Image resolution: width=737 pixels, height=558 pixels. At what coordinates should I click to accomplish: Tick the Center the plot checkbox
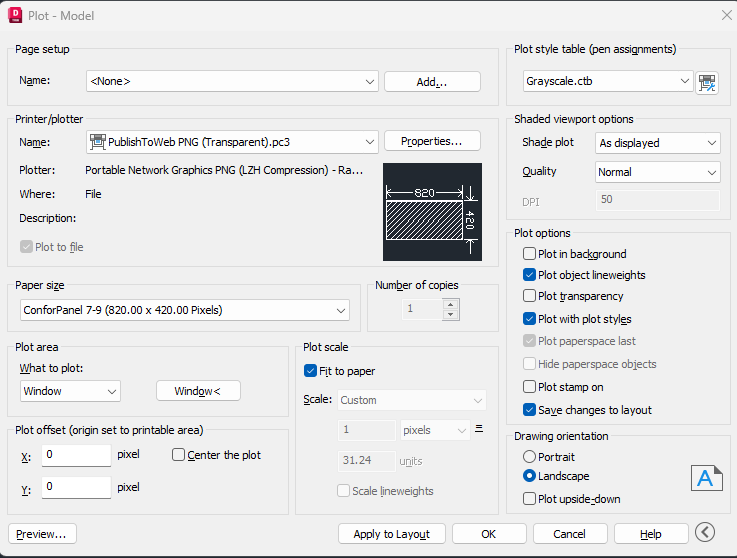click(178, 455)
